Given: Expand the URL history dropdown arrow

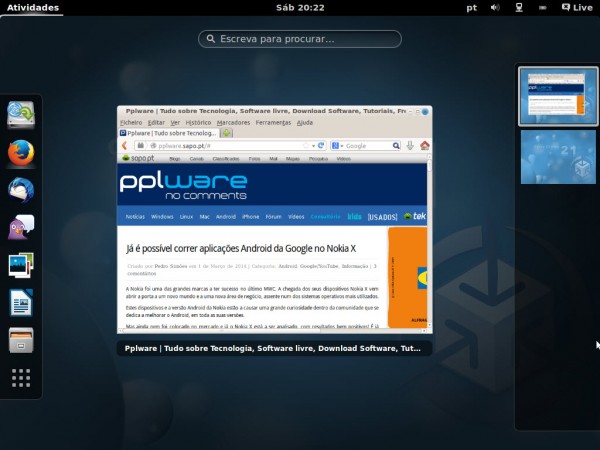Looking at the screenshot, I should click(x=313, y=146).
